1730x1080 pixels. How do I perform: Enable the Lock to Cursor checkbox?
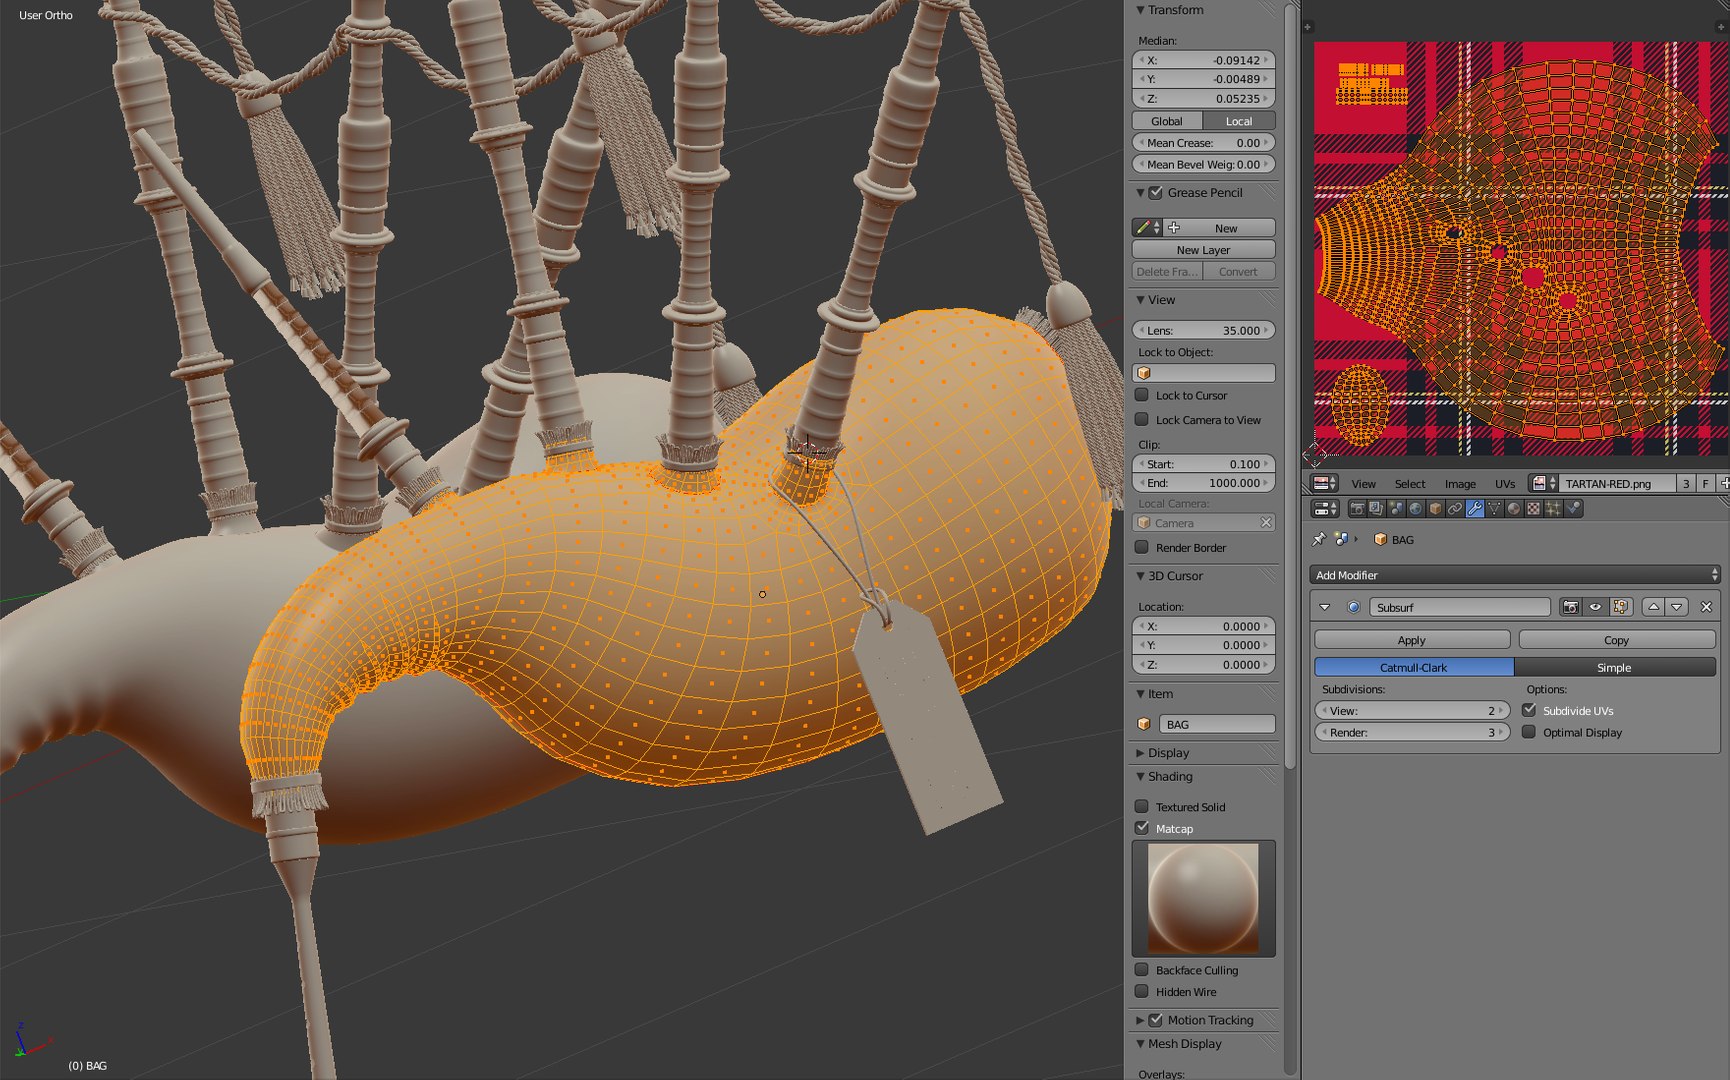pyautogui.click(x=1142, y=395)
